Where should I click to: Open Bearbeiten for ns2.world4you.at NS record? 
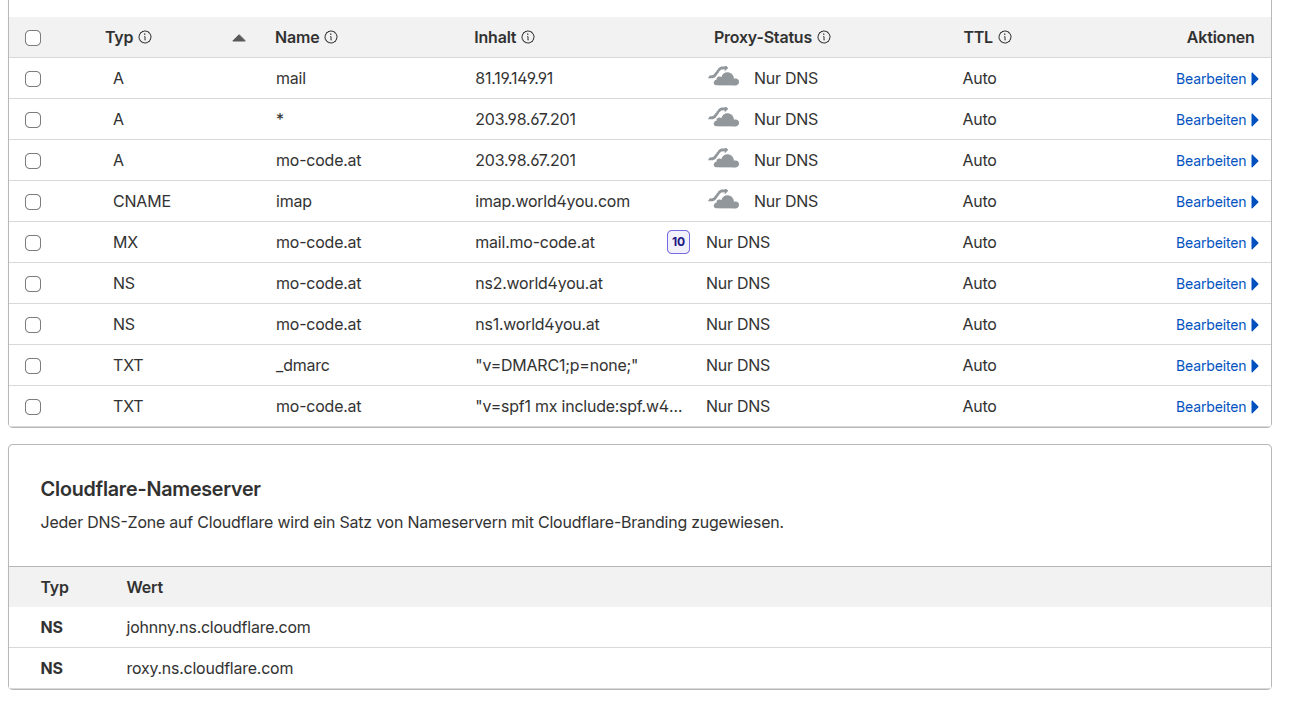point(1217,284)
